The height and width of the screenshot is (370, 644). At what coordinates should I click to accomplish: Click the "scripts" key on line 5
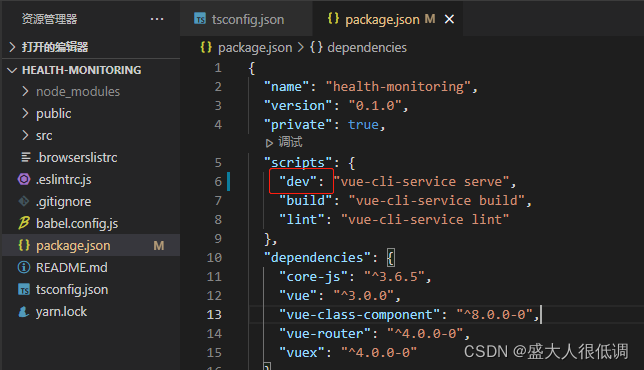298,163
